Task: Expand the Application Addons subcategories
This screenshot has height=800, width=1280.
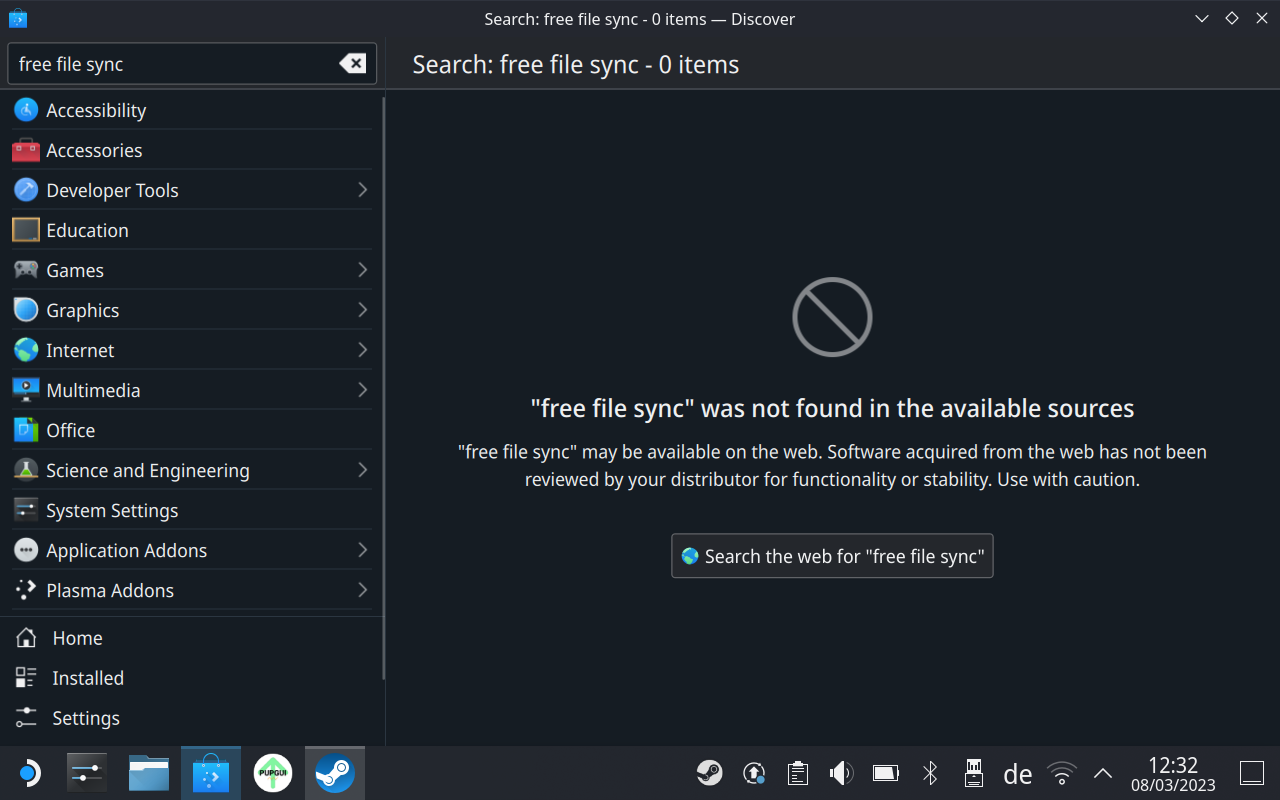Action: [x=362, y=550]
